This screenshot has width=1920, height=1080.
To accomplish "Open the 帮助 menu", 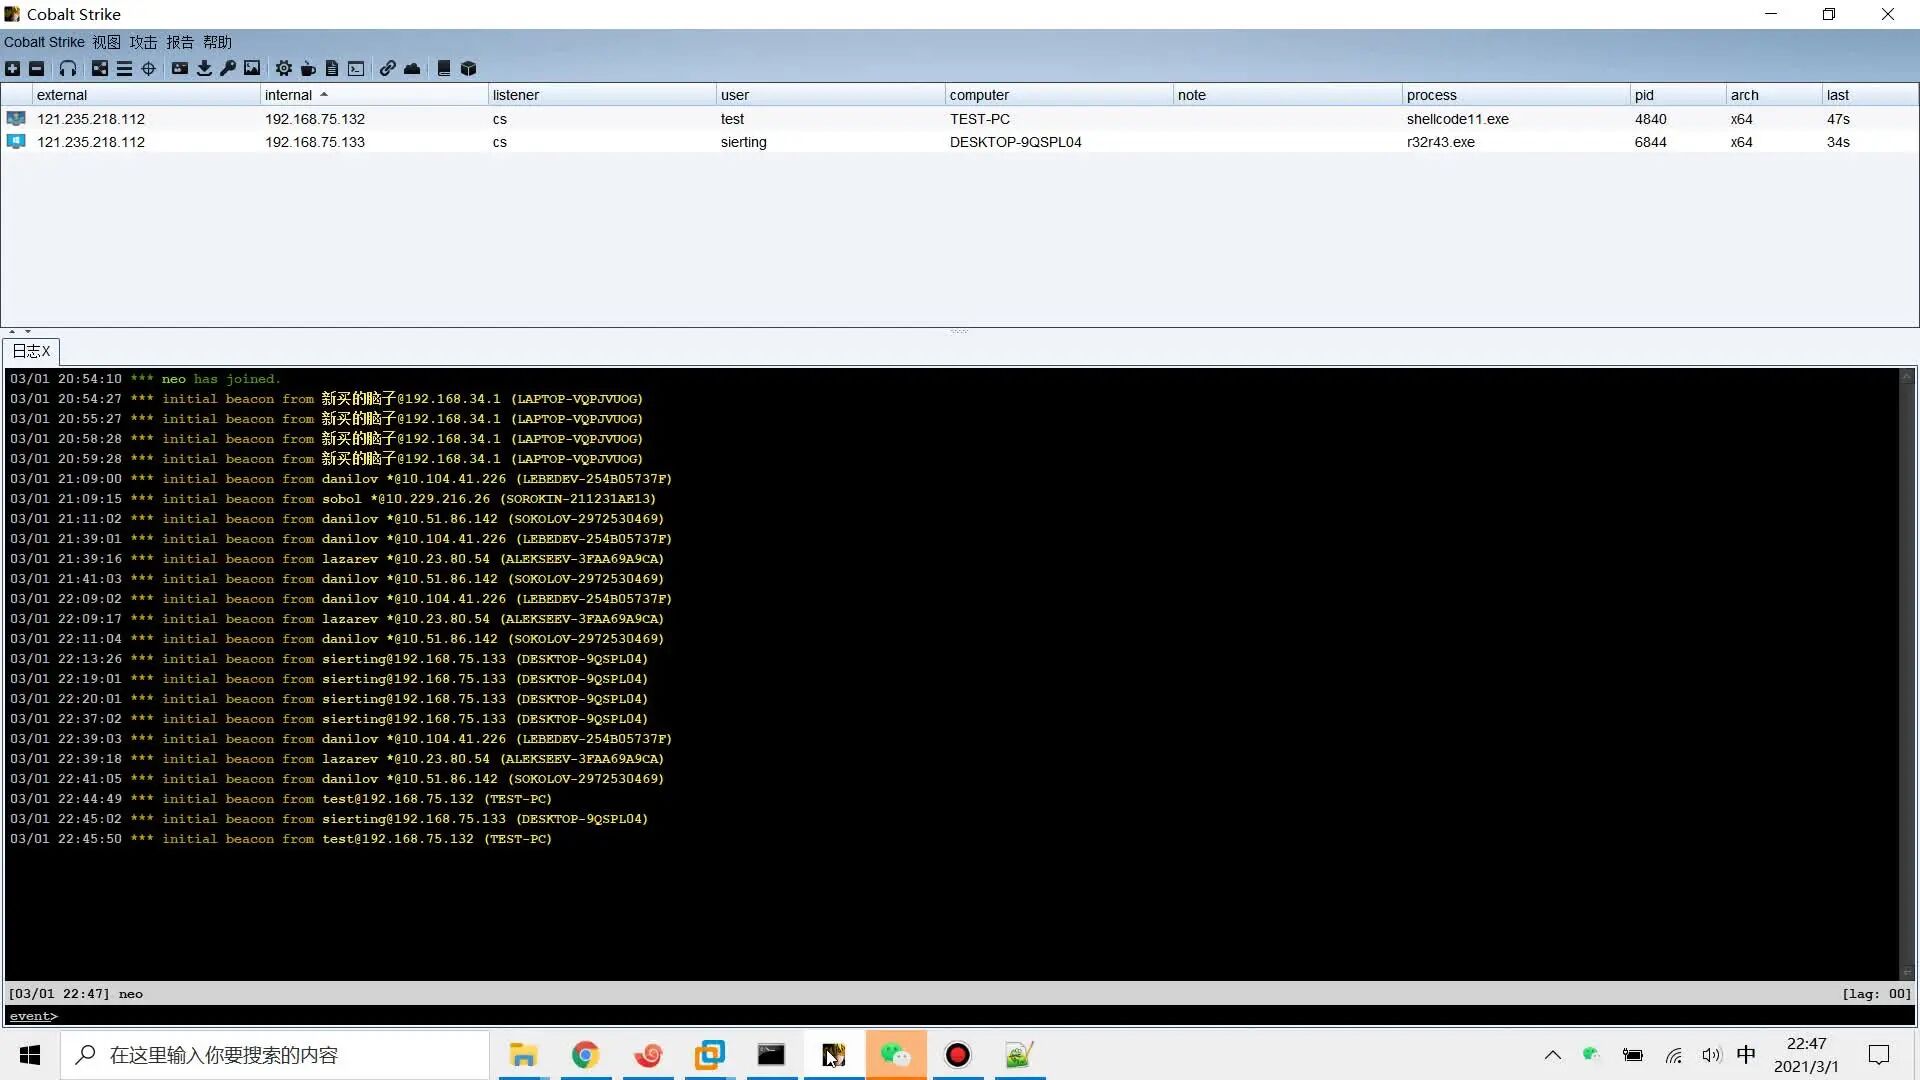I will click(x=217, y=42).
